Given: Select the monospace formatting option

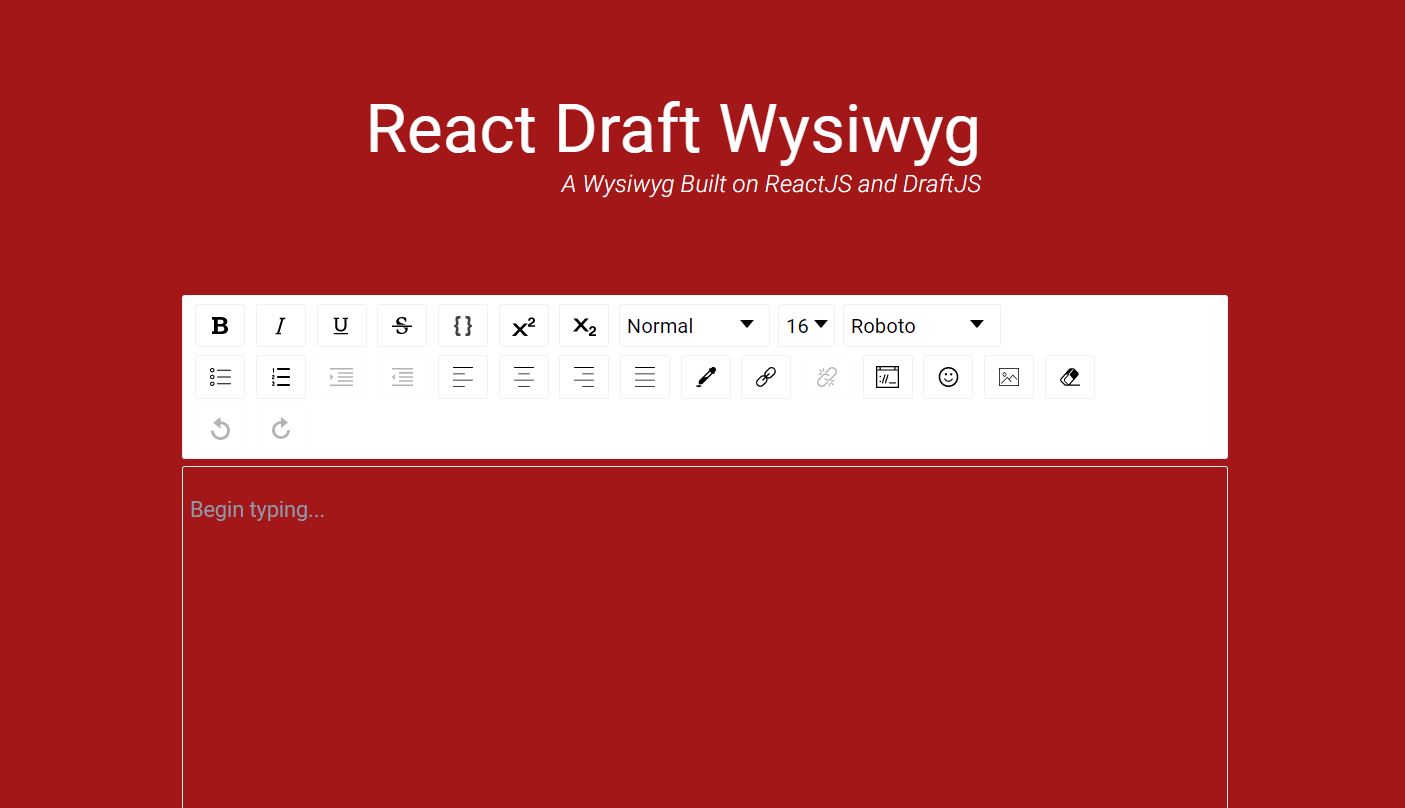Looking at the screenshot, I should click(462, 325).
